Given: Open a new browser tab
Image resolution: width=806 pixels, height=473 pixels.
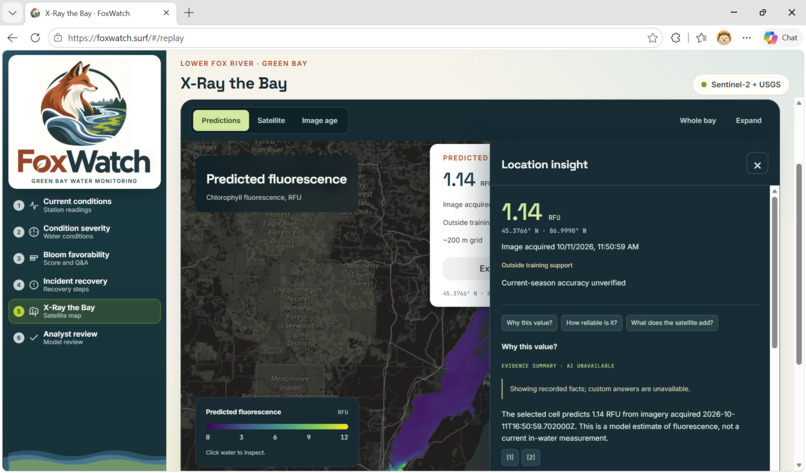Looking at the screenshot, I should [189, 13].
